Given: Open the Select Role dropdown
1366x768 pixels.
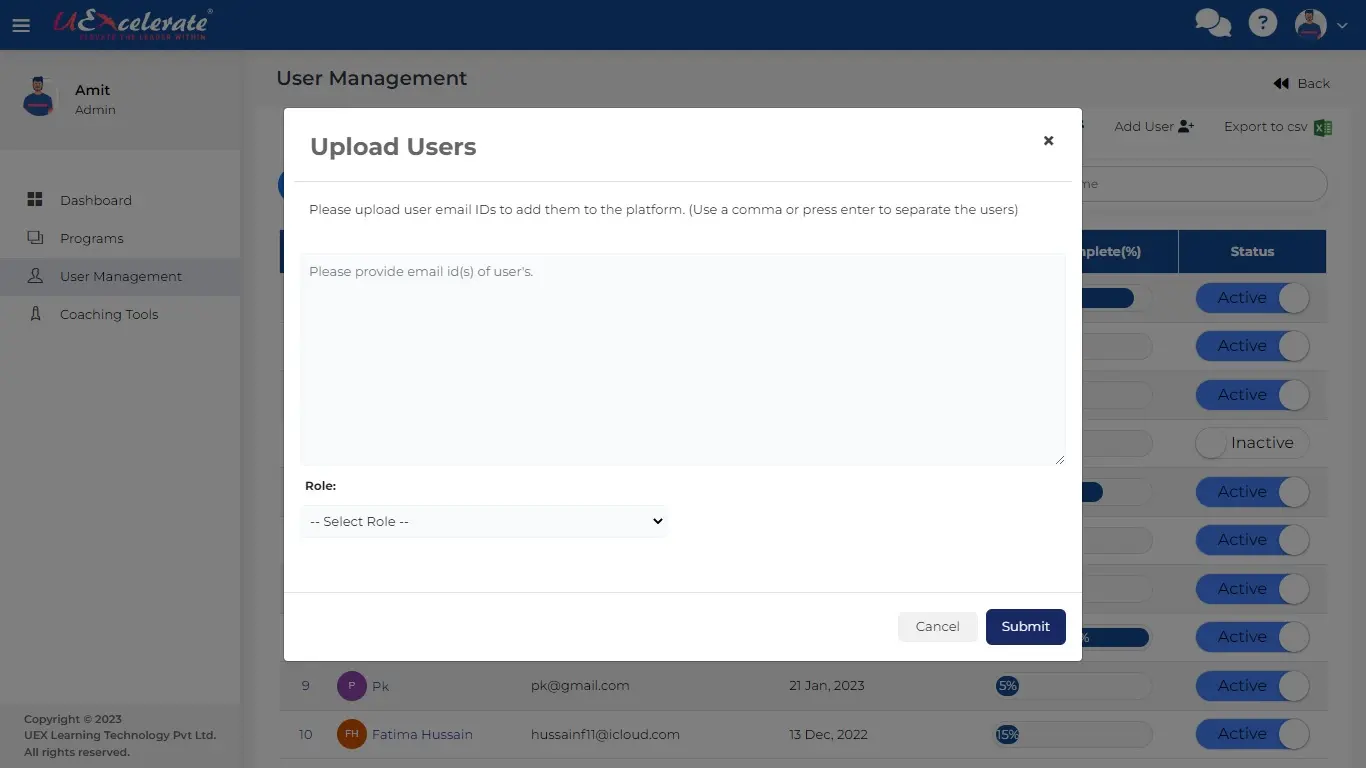Looking at the screenshot, I should point(484,521).
